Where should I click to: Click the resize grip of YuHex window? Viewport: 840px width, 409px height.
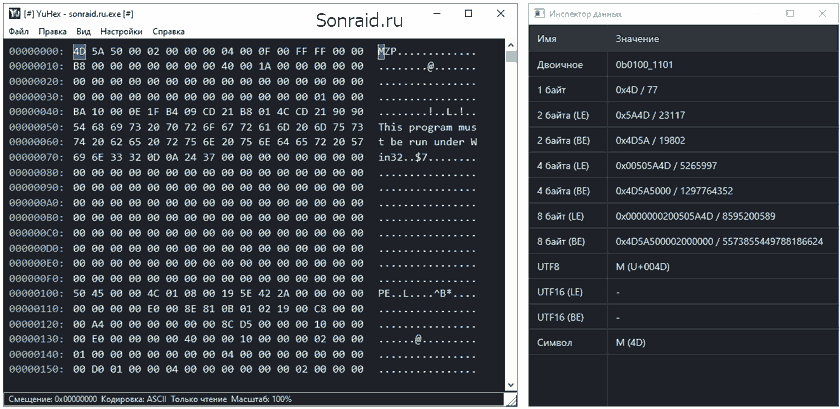[x=512, y=400]
